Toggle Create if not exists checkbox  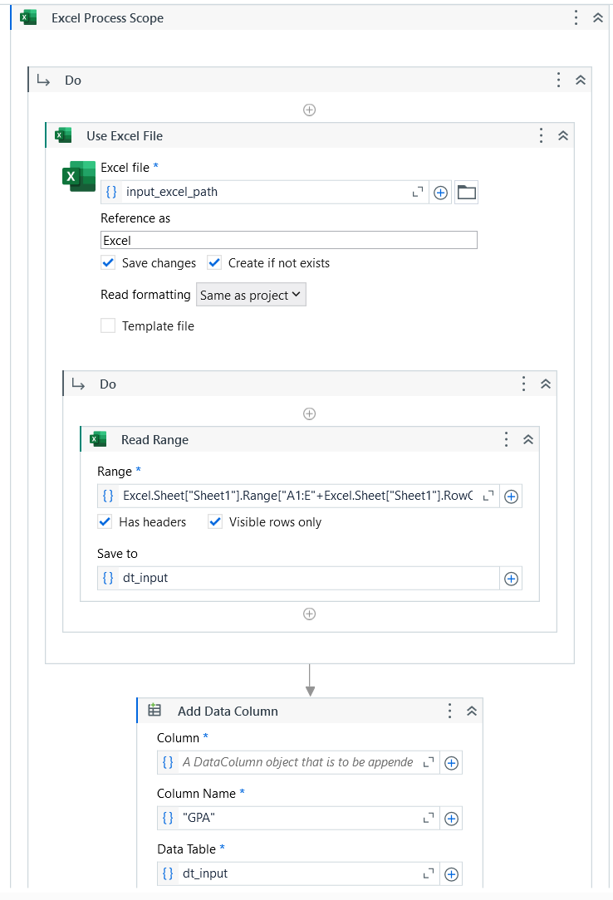(214, 263)
